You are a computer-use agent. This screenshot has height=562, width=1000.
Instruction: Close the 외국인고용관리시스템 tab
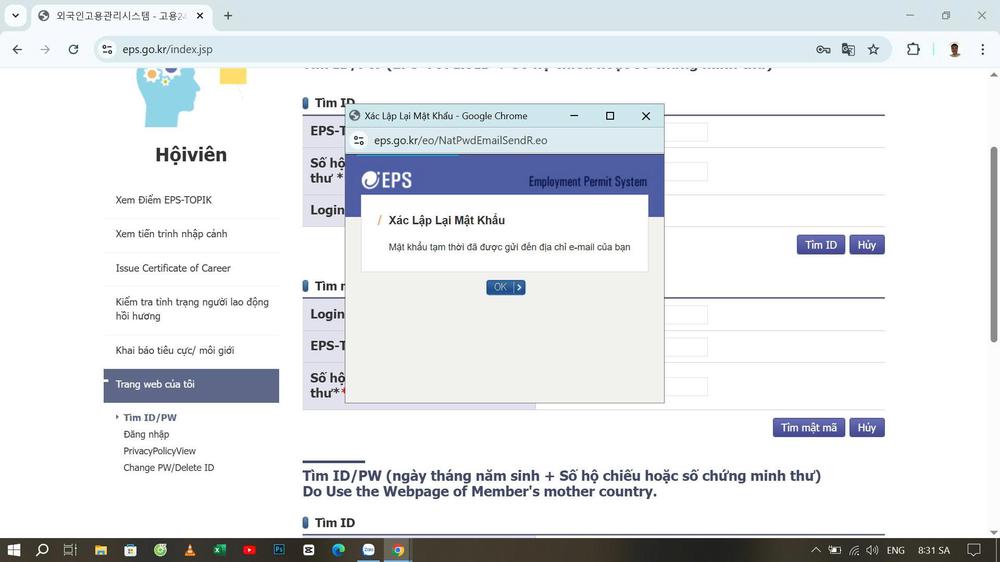click(x=200, y=15)
